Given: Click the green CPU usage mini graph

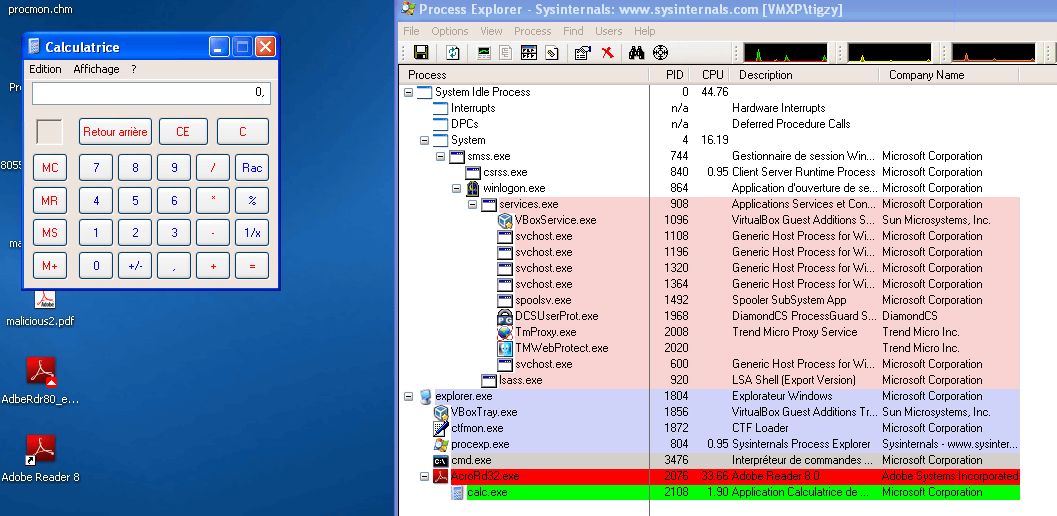Looking at the screenshot, I should [x=785, y=53].
